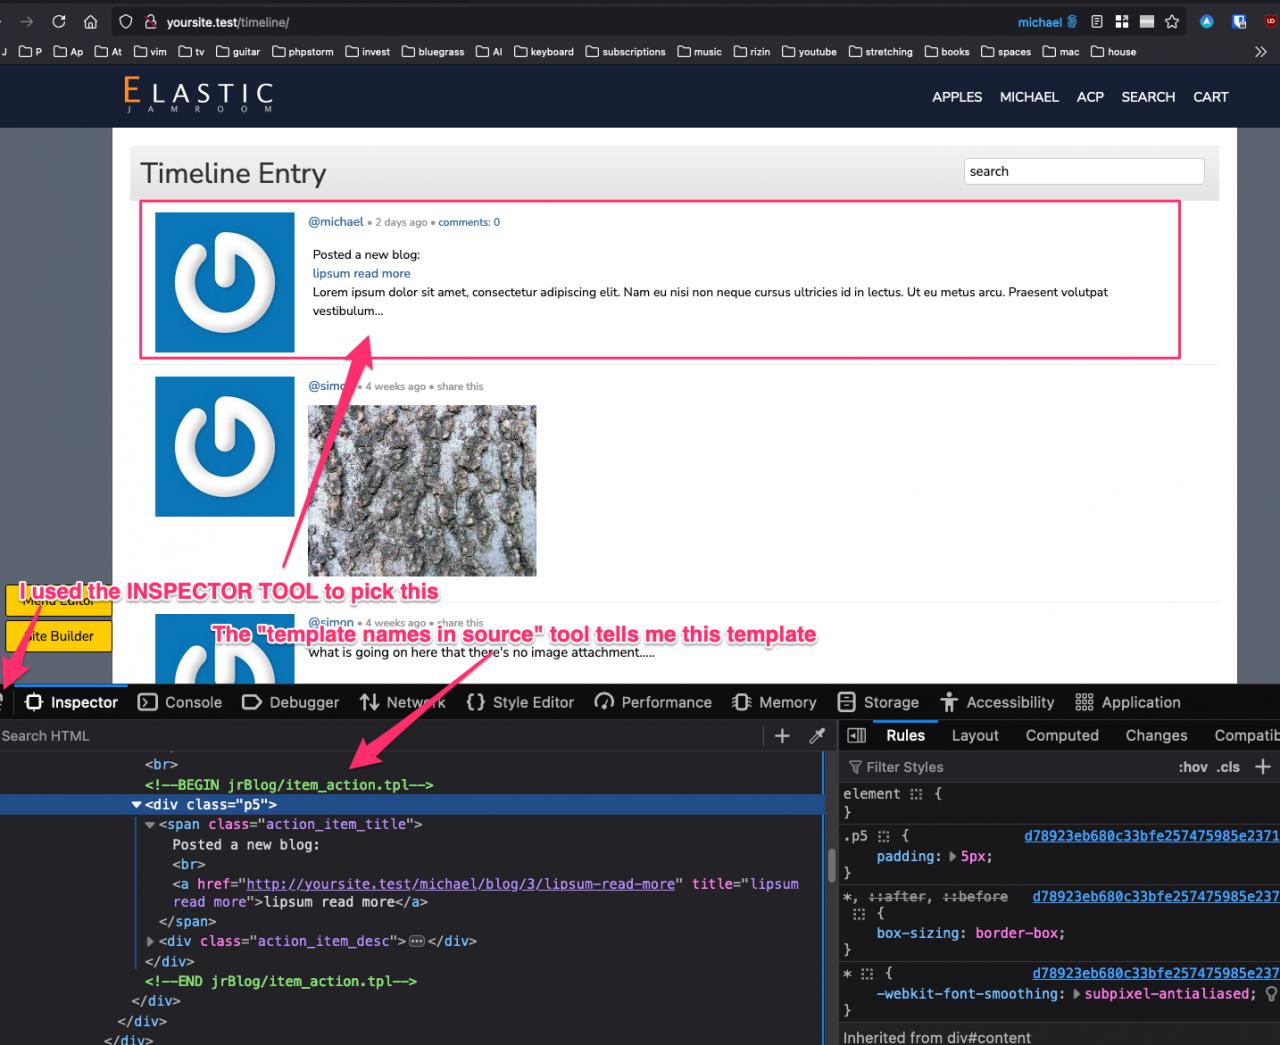
Task: Add a new CSS rule with plus icon
Action: tap(1263, 767)
